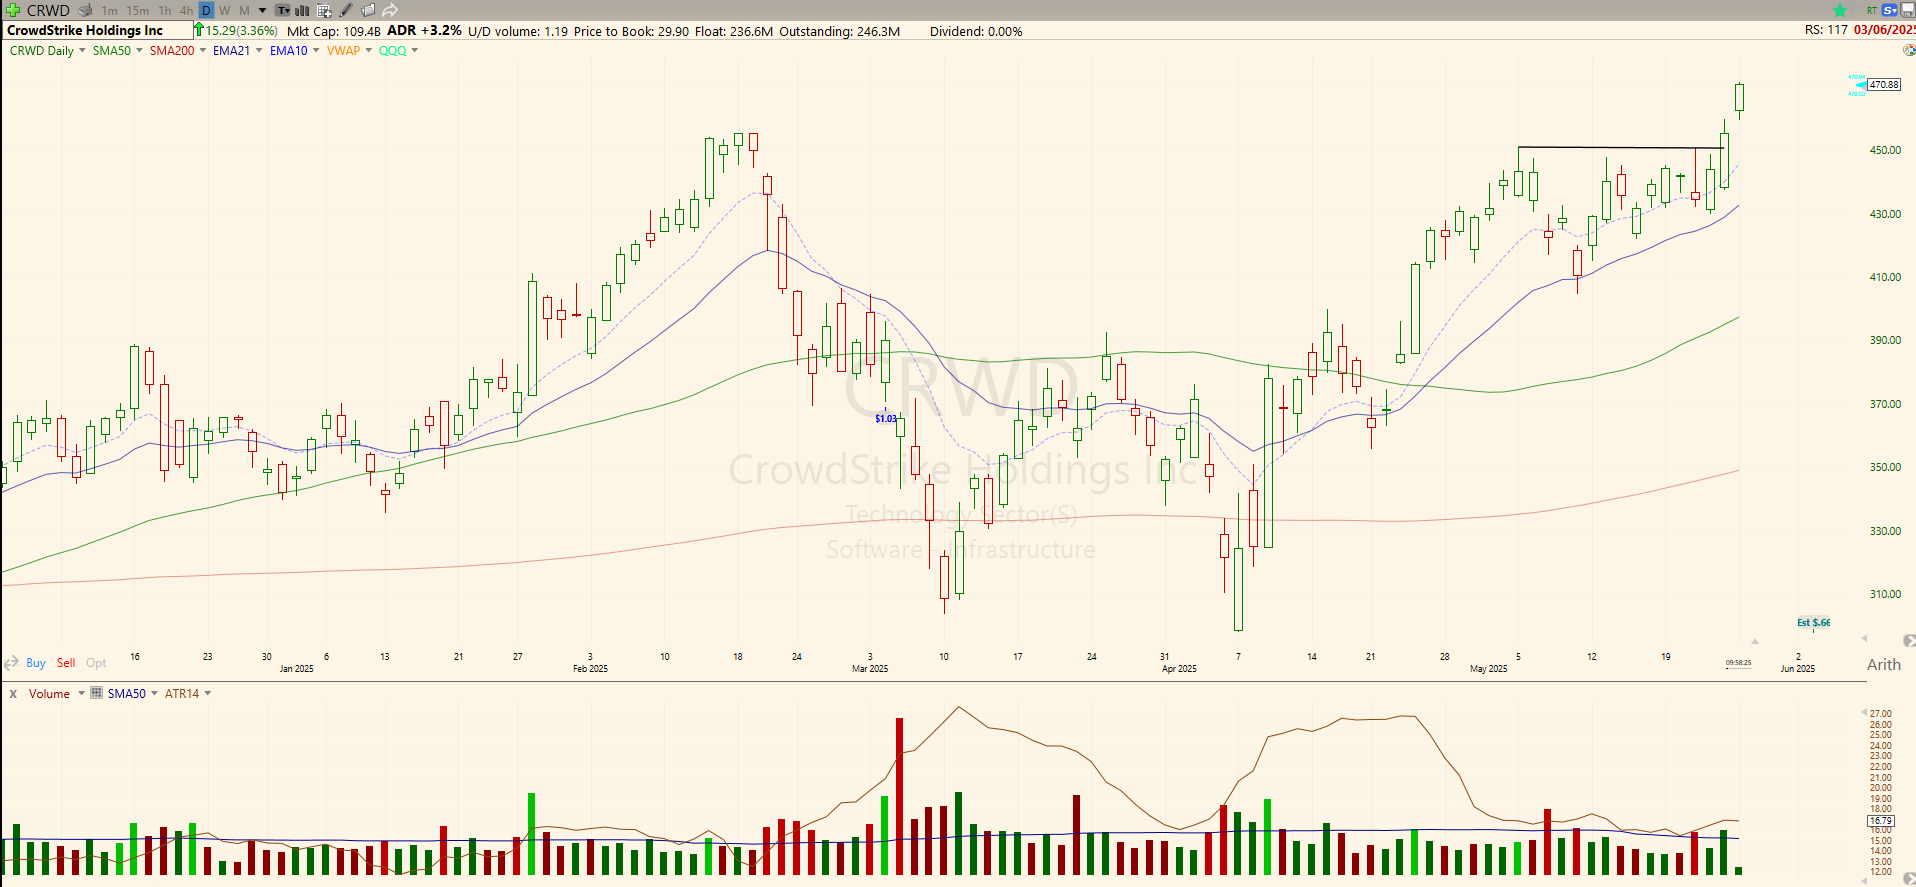Click the ADR +3.2% text
The image size is (1916, 887).
424,30
